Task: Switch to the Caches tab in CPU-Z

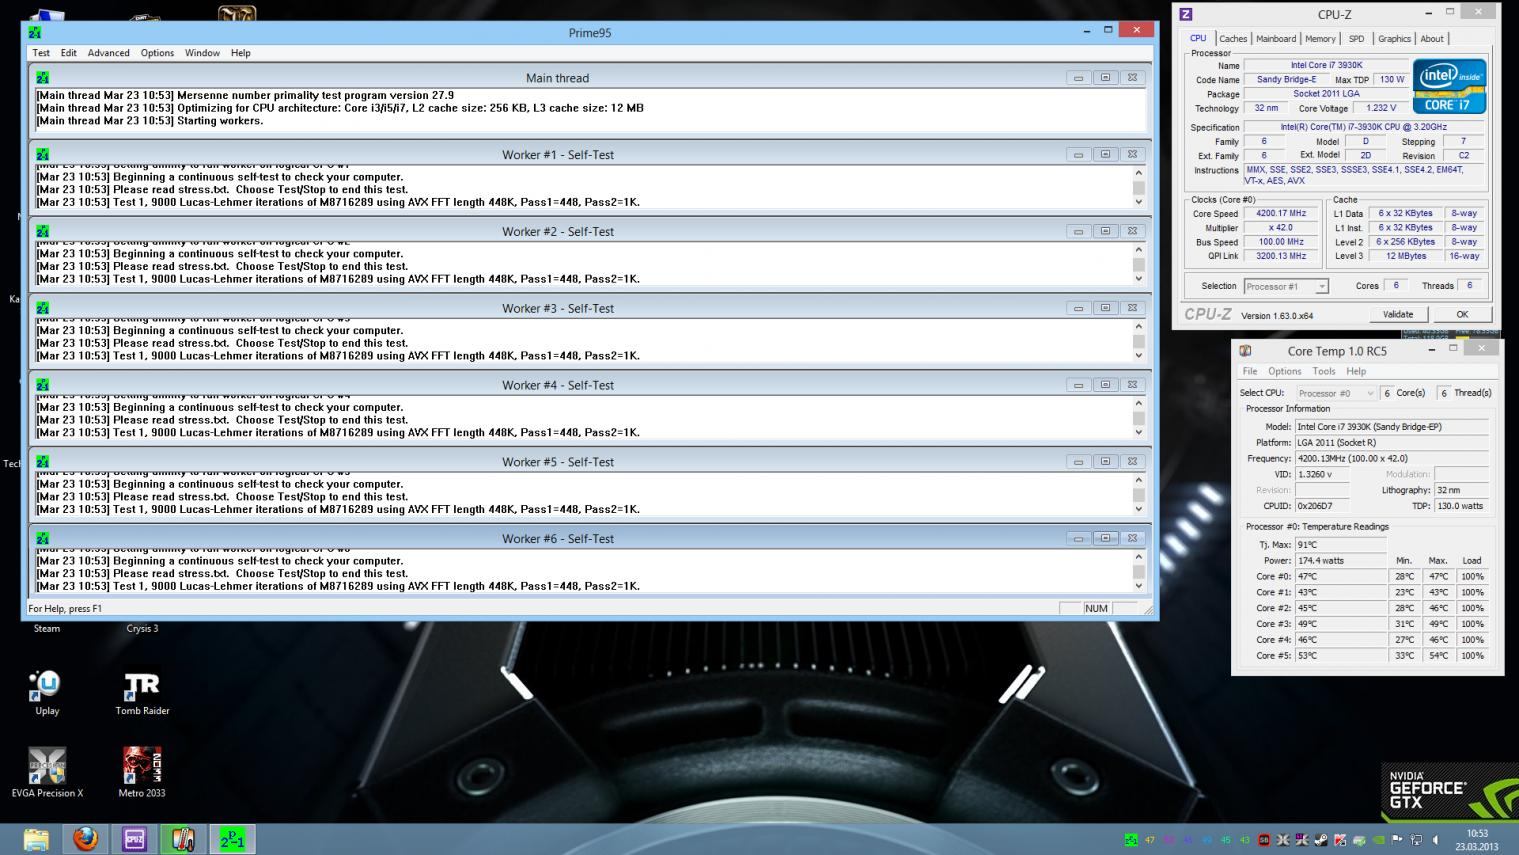Action: (x=1233, y=39)
